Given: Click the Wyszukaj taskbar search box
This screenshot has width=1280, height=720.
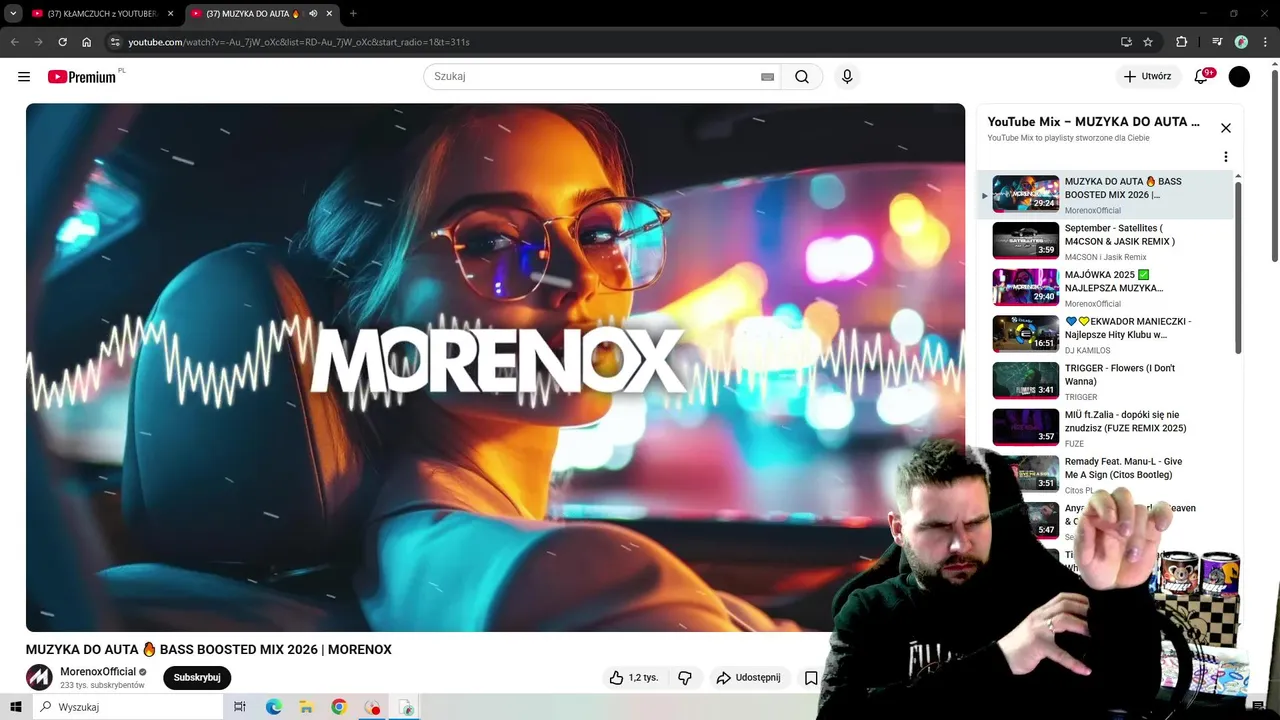Looking at the screenshot, I should pos(128,707).
